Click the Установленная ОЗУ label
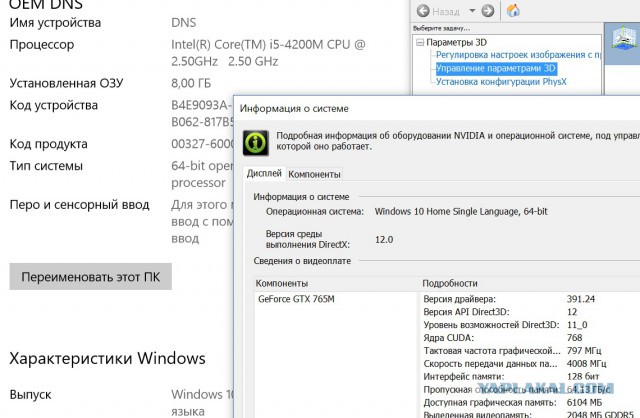Viewport: 640px width, 418px height. [x=66, y=83]
